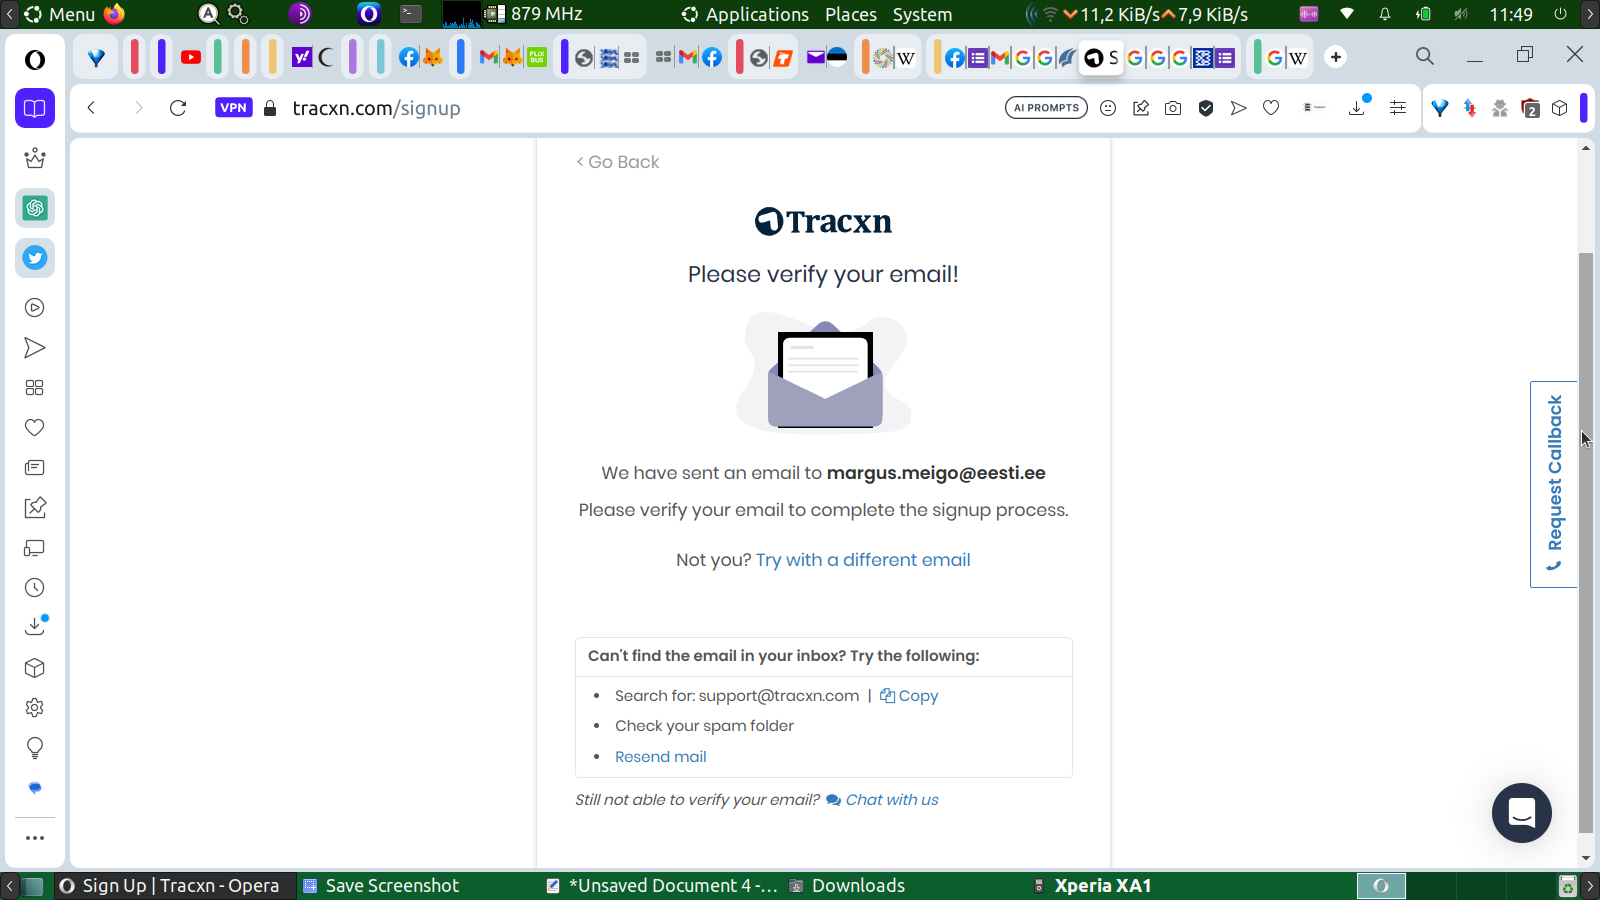Viewport: 1600px width, 900px height.
Task: Open Twitter in the Opera sidebar
Action: [35, 258]
